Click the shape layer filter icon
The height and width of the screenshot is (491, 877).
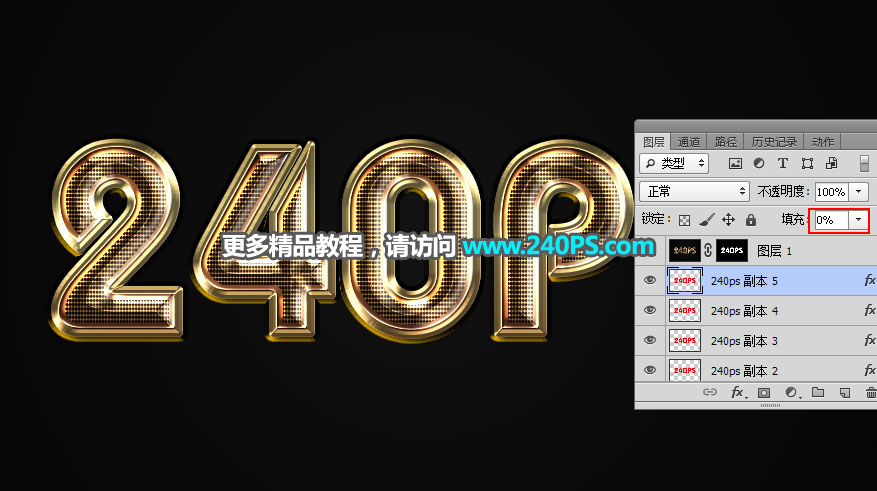[x=806, y=163]
